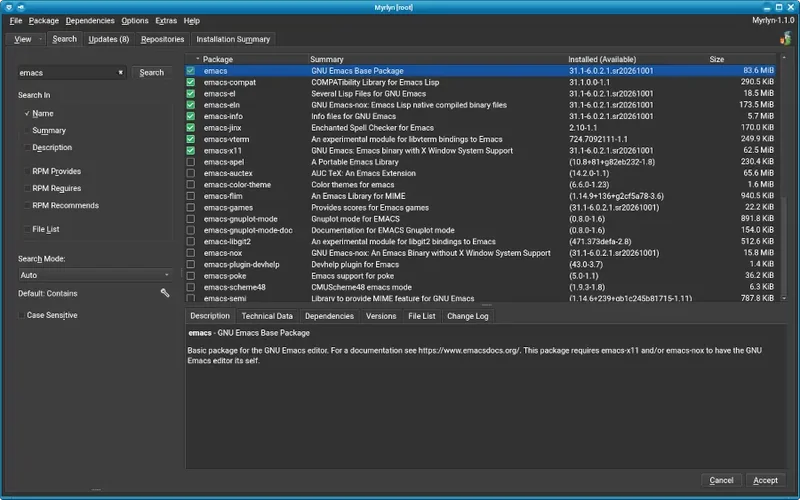Toggle the Name search-in checkbox

pos(27,114)
